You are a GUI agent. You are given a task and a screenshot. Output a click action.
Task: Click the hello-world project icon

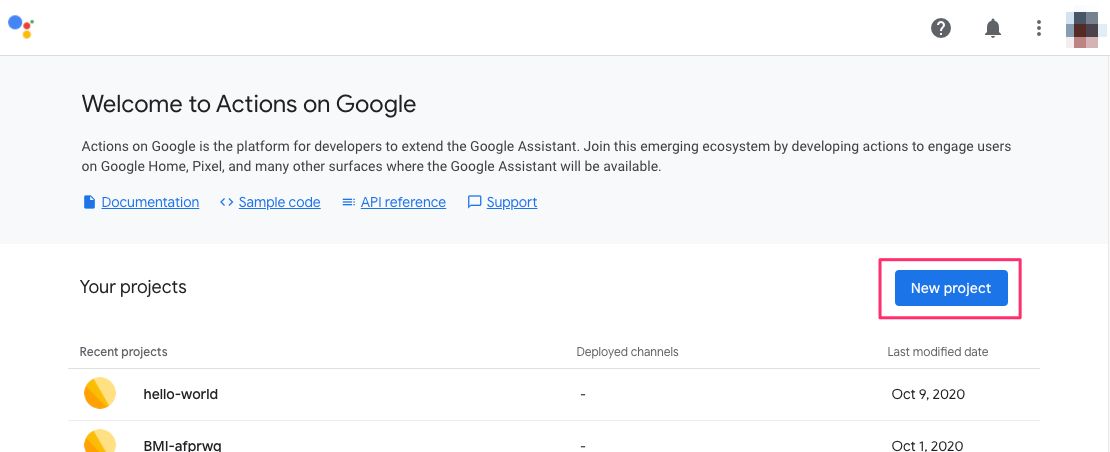(100, 393)
